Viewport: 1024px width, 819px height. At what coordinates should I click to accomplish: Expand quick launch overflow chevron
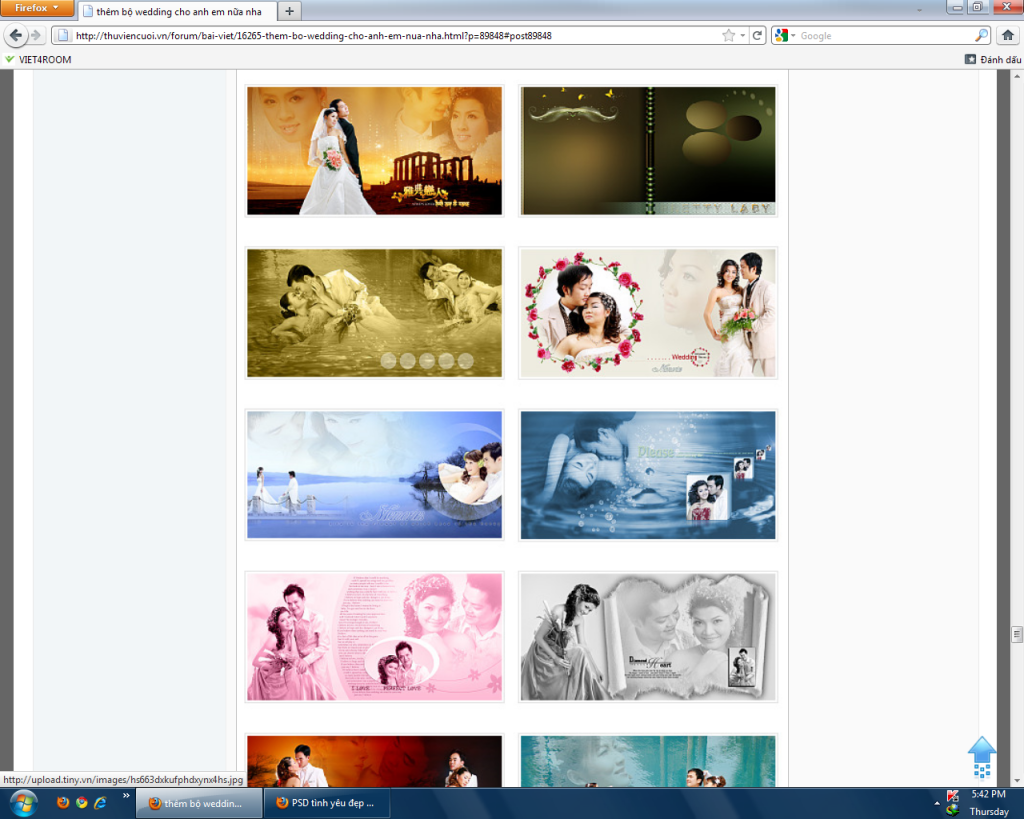pos(126,795)
